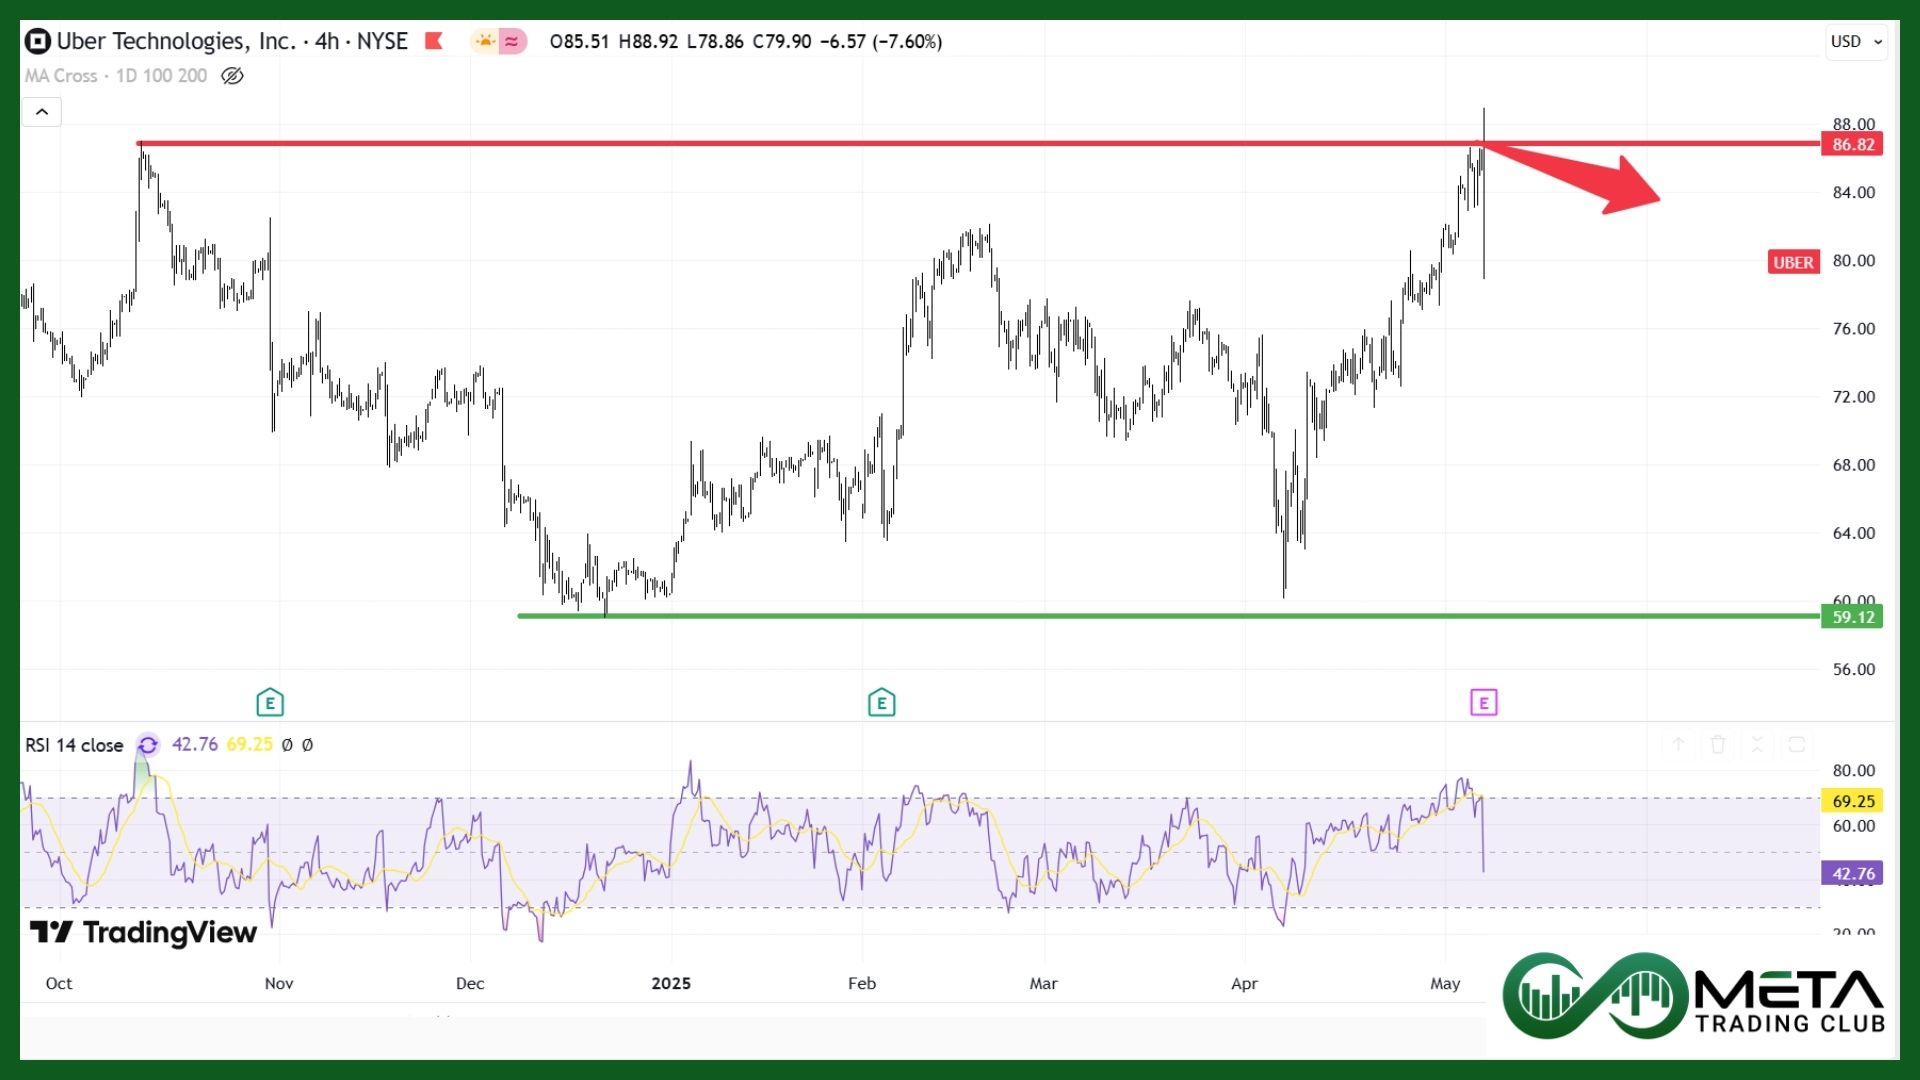
Task: Click the RSI 14 close indicator label
Action: (x=74, y=745)
